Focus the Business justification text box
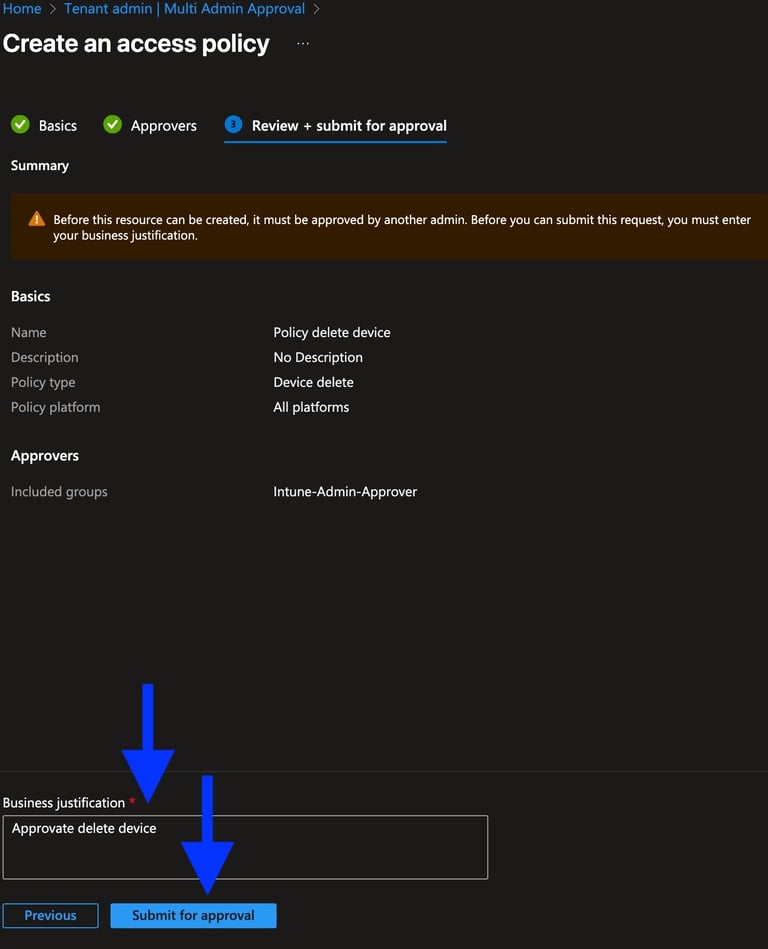768x949 pixels. (x=245, y=848)
